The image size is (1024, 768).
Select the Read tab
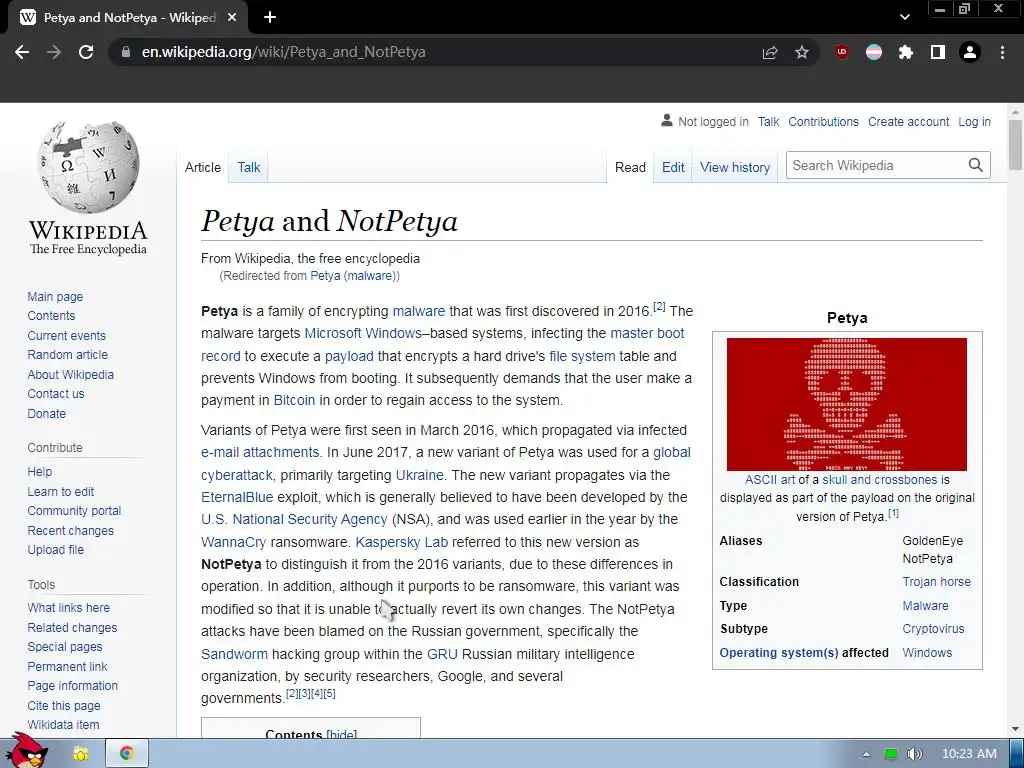(x=630, y=167)
